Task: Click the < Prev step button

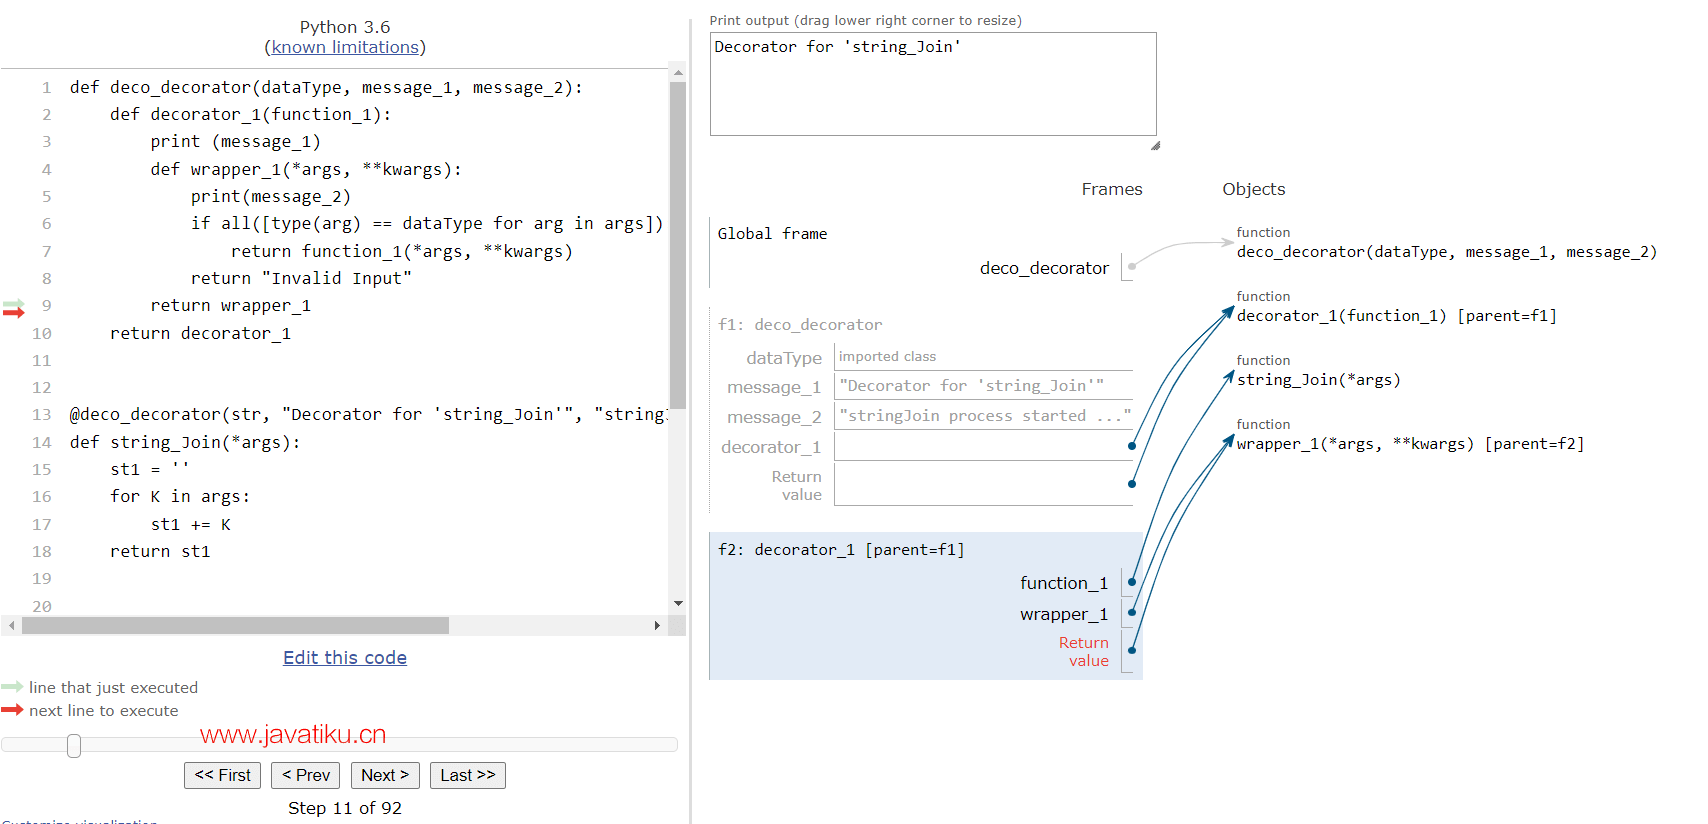Action: (x=306, y=775)
